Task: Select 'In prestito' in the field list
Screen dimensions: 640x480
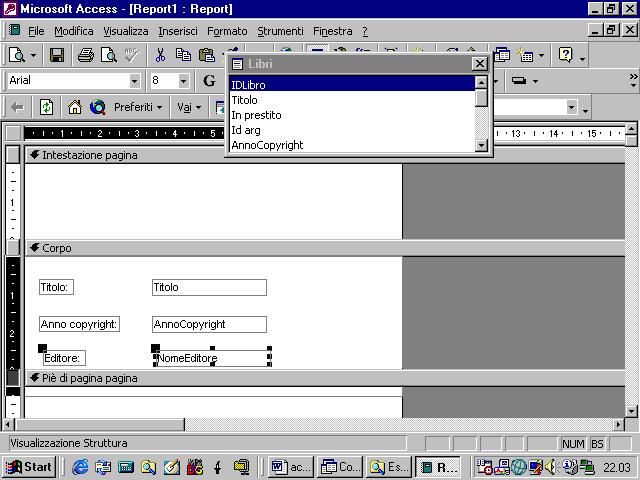Action: point(352,115)
